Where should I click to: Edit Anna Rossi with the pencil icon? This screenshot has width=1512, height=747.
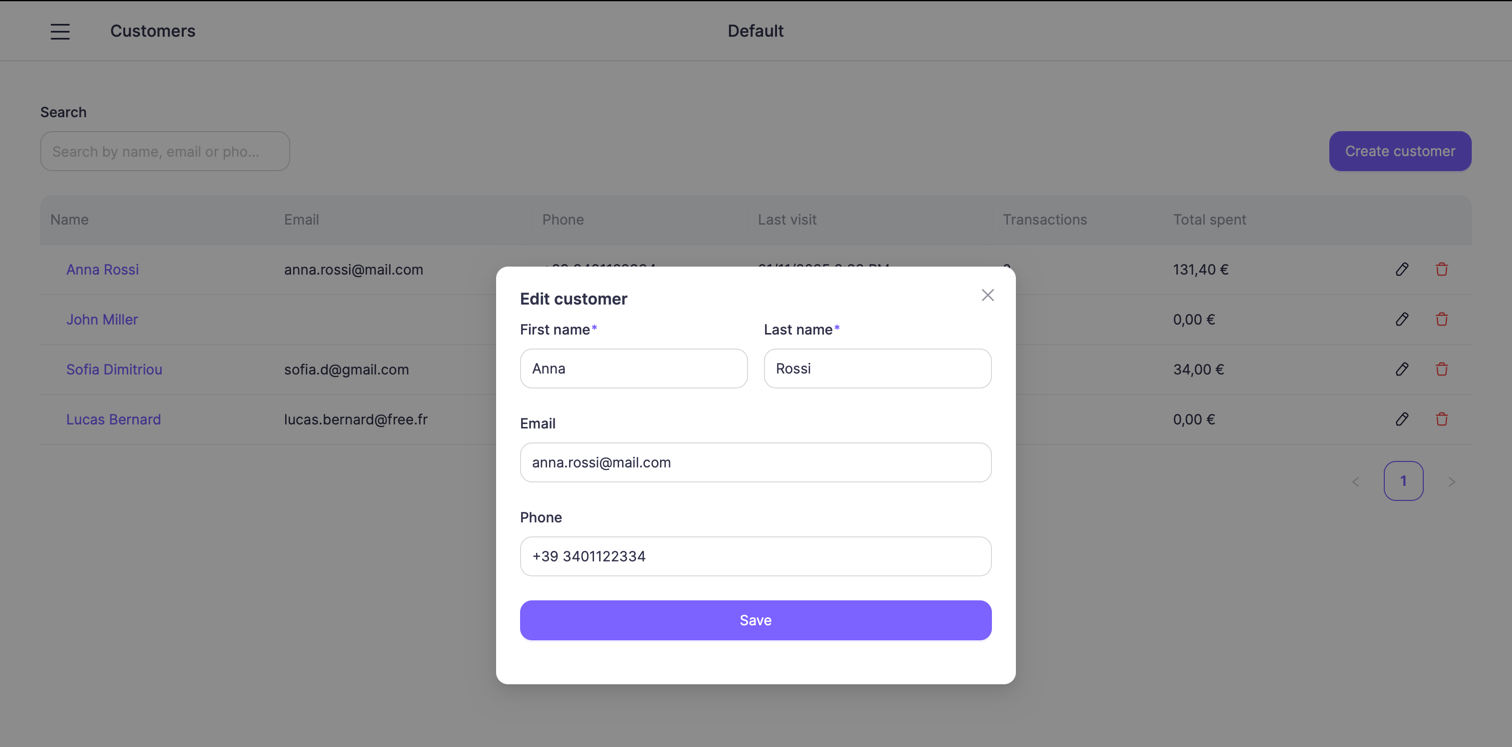[x=1402, y=269]
